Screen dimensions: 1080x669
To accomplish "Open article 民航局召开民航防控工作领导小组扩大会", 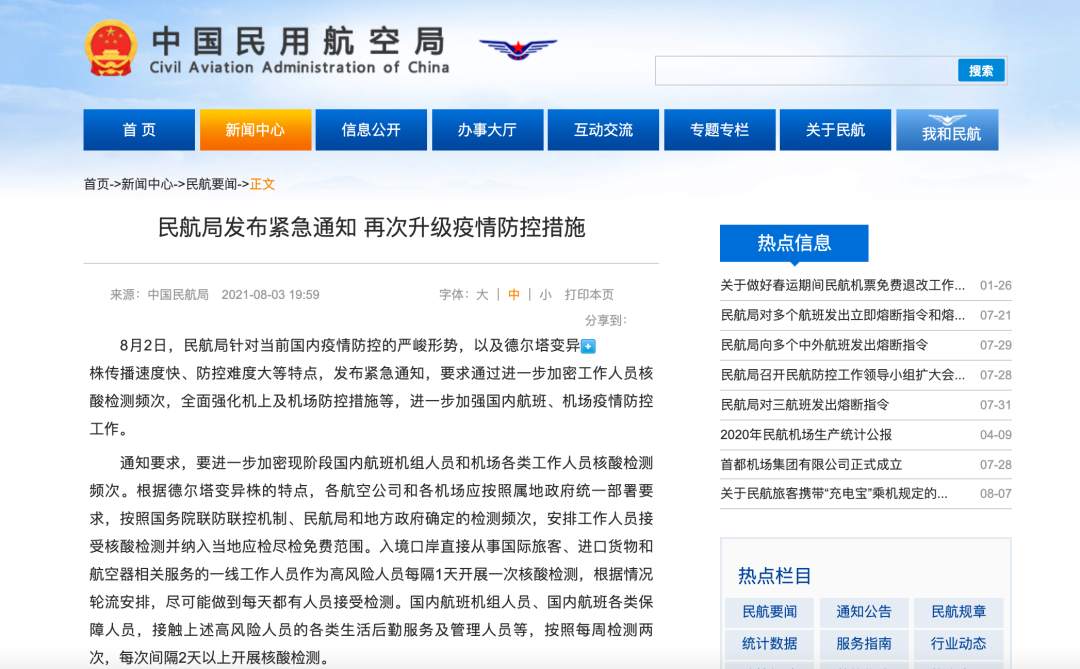I will tap(842, 375).
